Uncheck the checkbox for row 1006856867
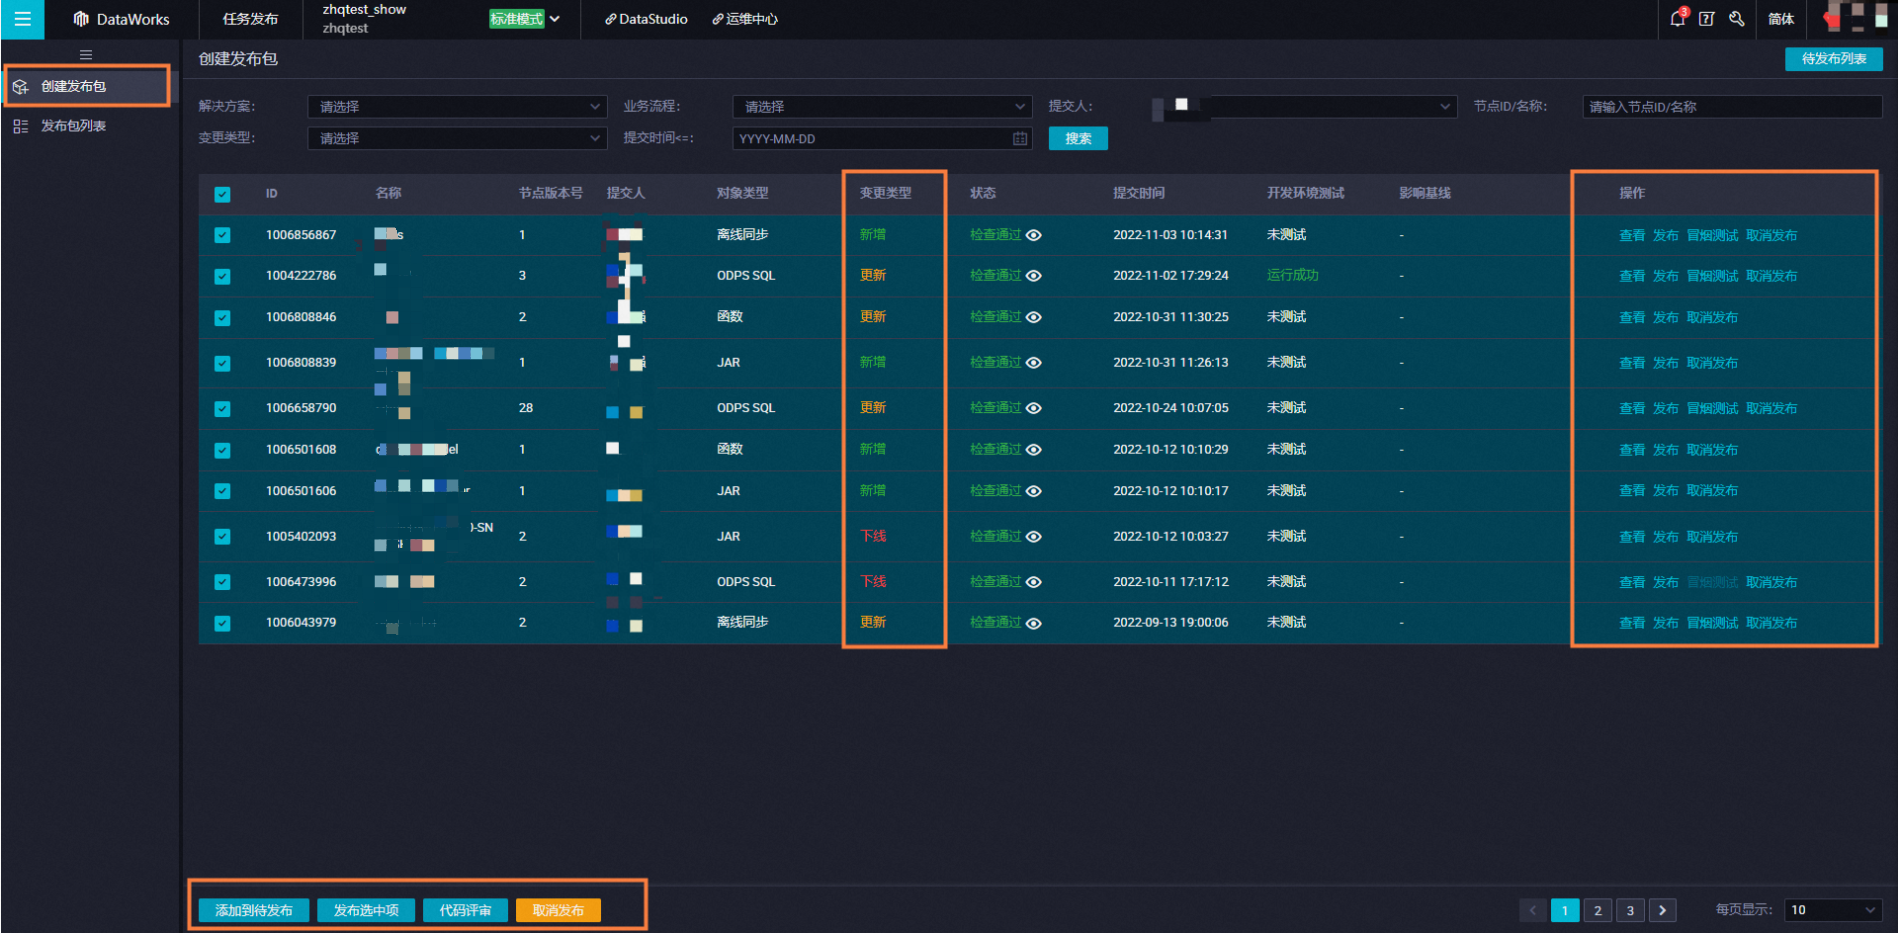The height and width of the screenshot is (933, 1898). coord(222,235)
